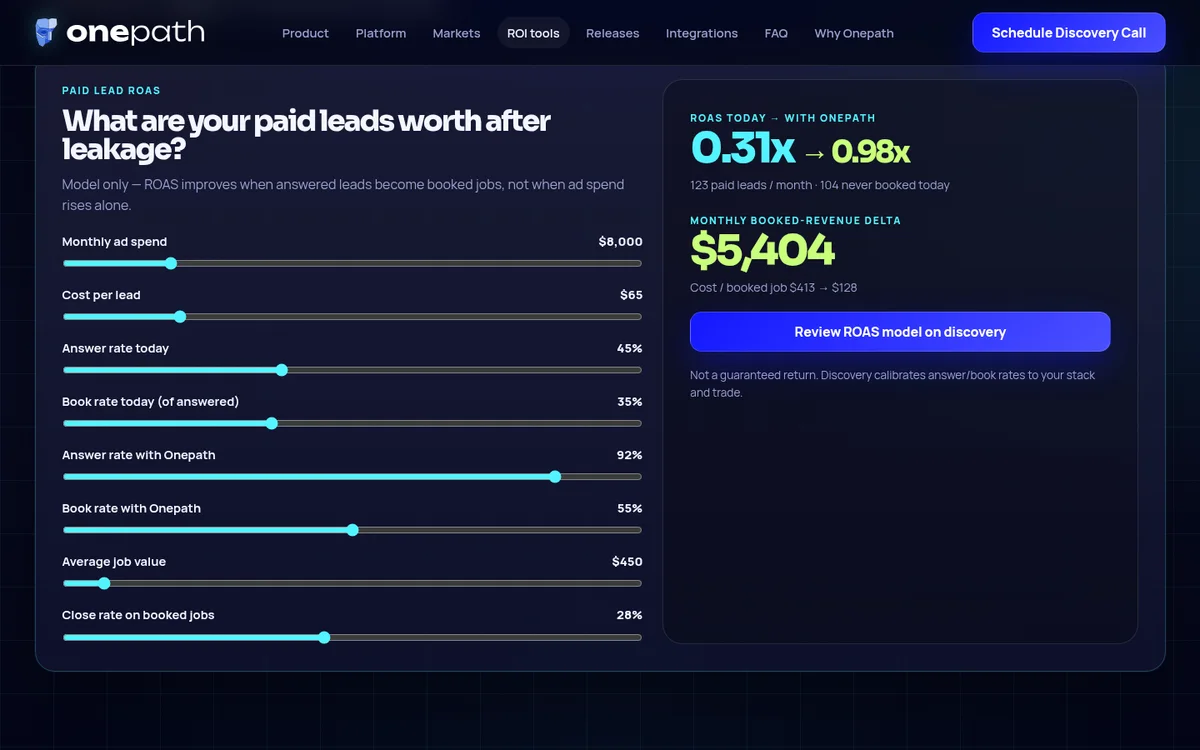This screenshot has width=1200, height=750.
Task: Click the 45% answer rate value
Action: 629,348
